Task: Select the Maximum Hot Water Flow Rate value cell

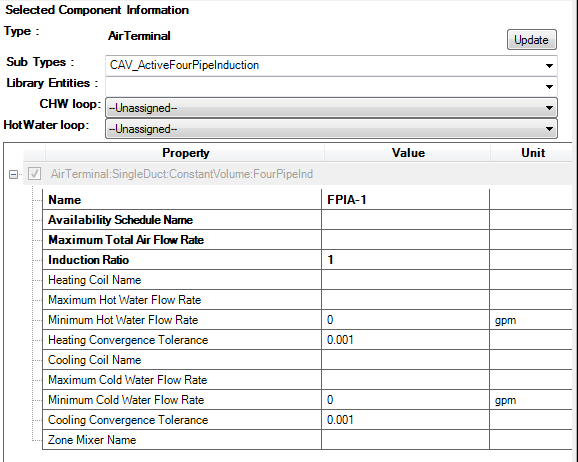Action: click(405, 300)
